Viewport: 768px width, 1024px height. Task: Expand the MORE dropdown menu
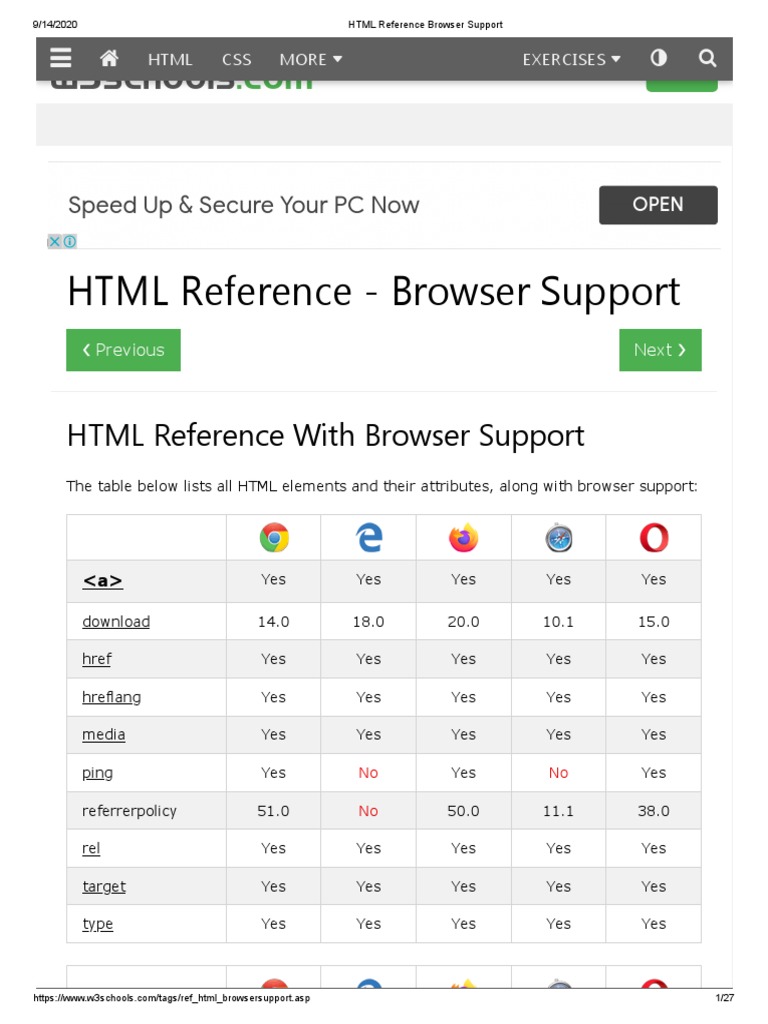[x=311, y=59]
